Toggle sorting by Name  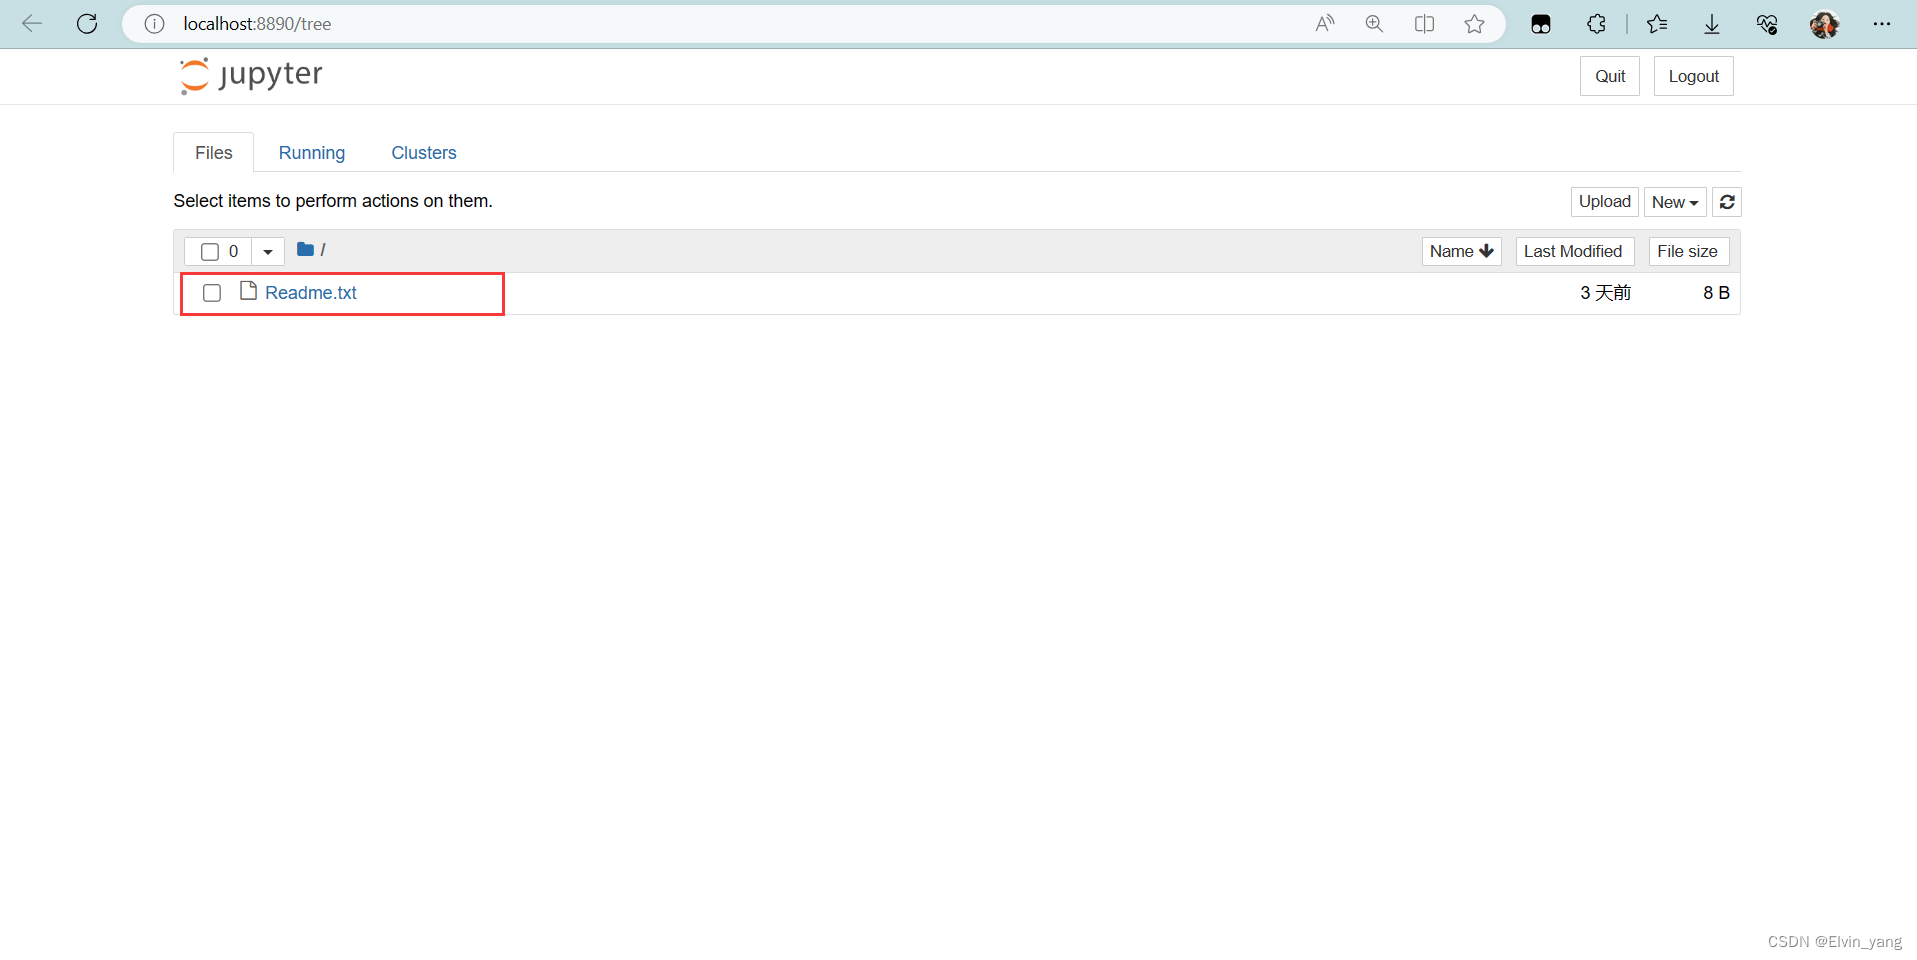[1461, 251]
